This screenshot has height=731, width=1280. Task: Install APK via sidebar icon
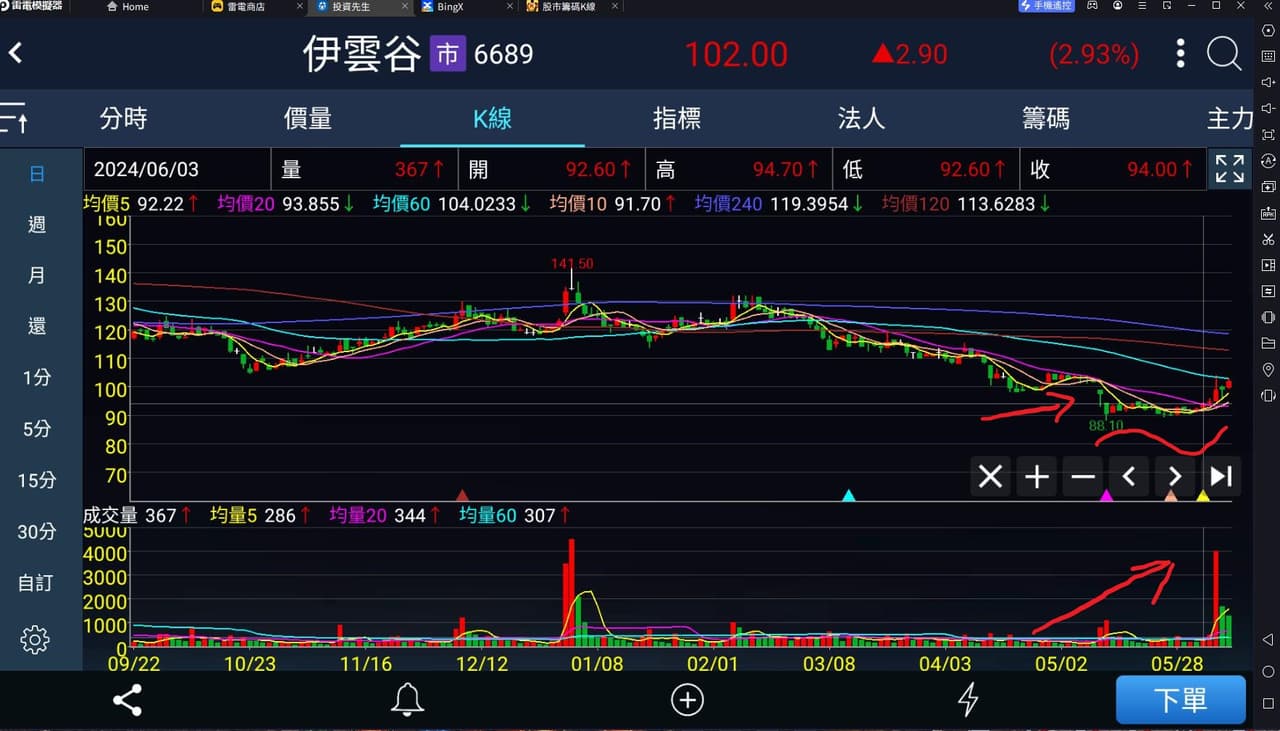[1268, 213]
